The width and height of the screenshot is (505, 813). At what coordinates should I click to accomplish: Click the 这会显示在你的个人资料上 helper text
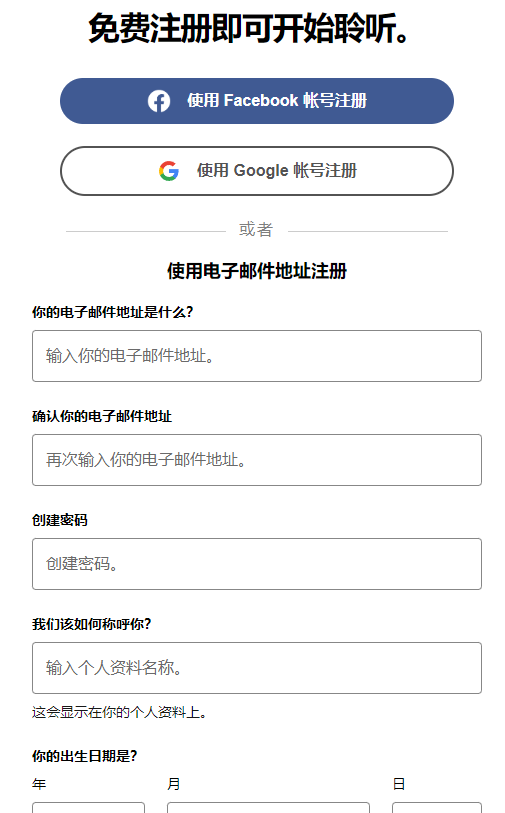click(x=120, y=712)
